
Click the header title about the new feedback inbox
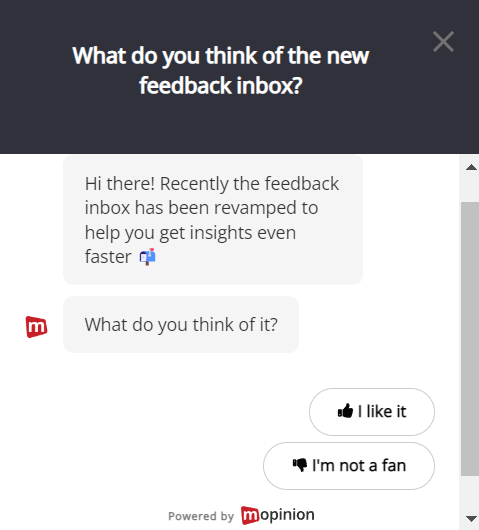point(220,70)
